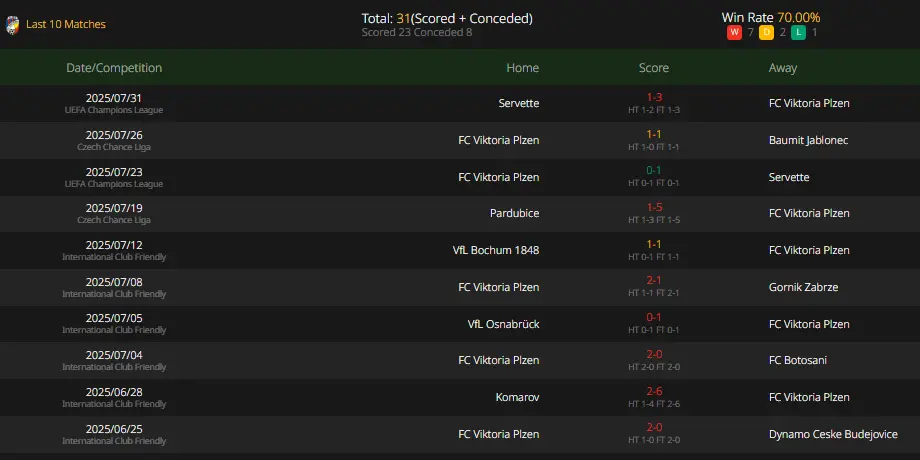Open the Last 10 Matches heading
Viewport: 920px width, 460px height.
coord(66,24)
